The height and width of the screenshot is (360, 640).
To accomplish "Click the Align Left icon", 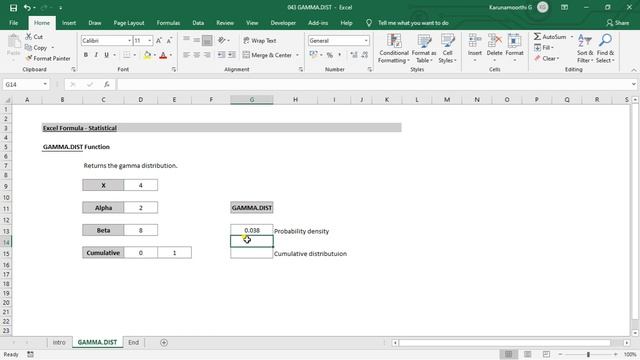I will click(187, 55).
